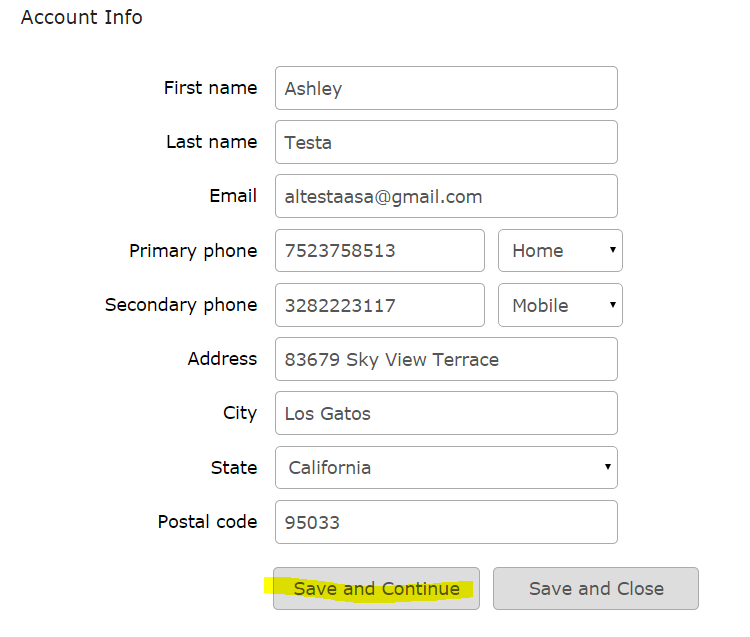Viewport: 750px width, 637px height.
Task: Click the Secondary phone number field
Action: [x=379, y=305]
